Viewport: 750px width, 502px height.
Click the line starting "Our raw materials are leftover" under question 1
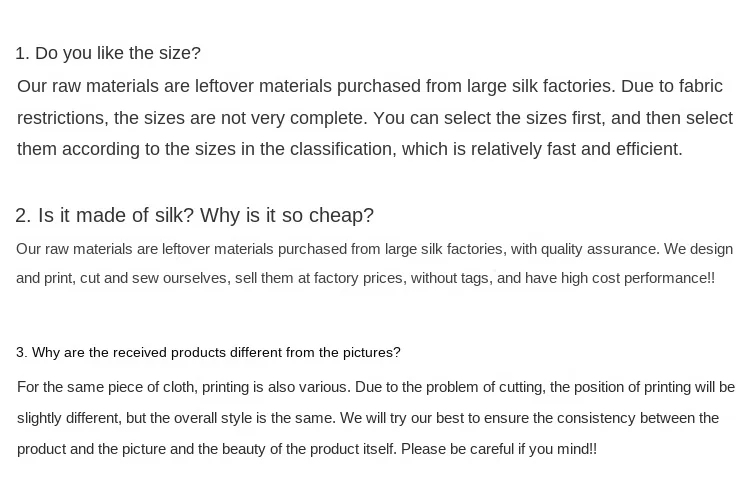[x=370, y=87]
